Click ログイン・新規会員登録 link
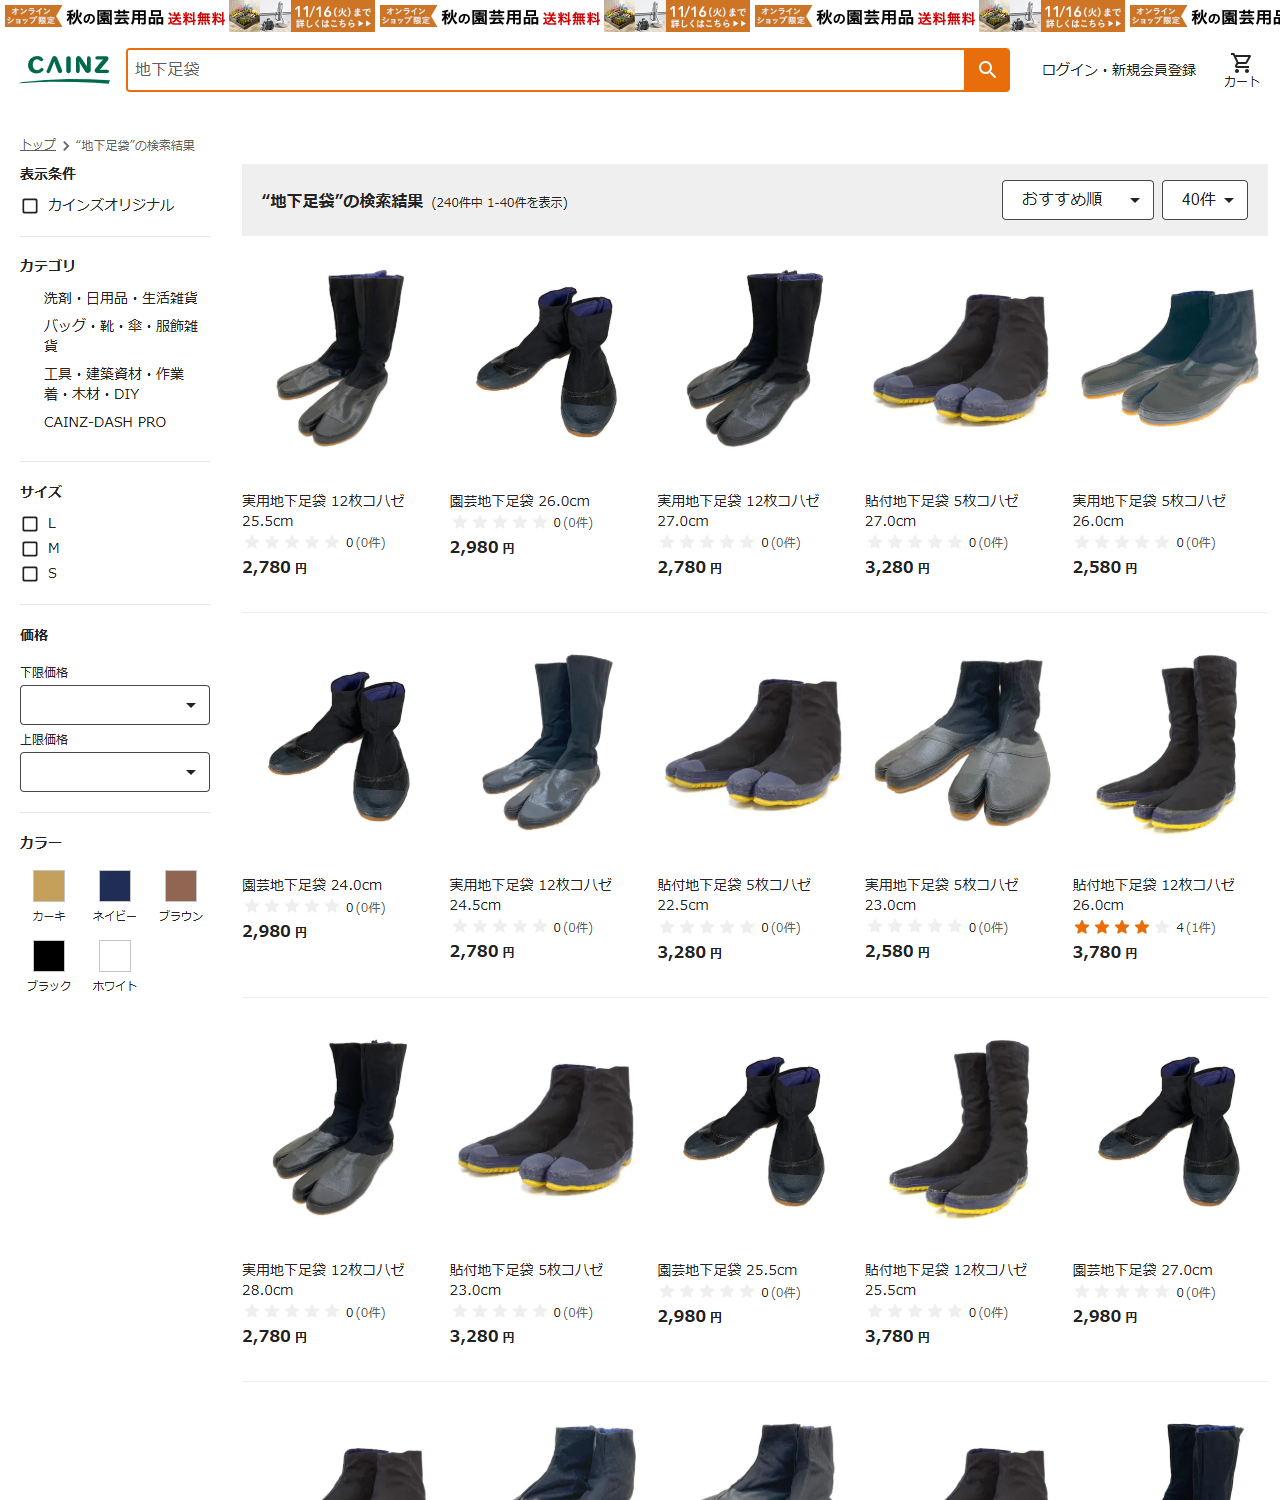Image resolution: width=1280 pixels, height=1500 pixels. [1119, 70]
